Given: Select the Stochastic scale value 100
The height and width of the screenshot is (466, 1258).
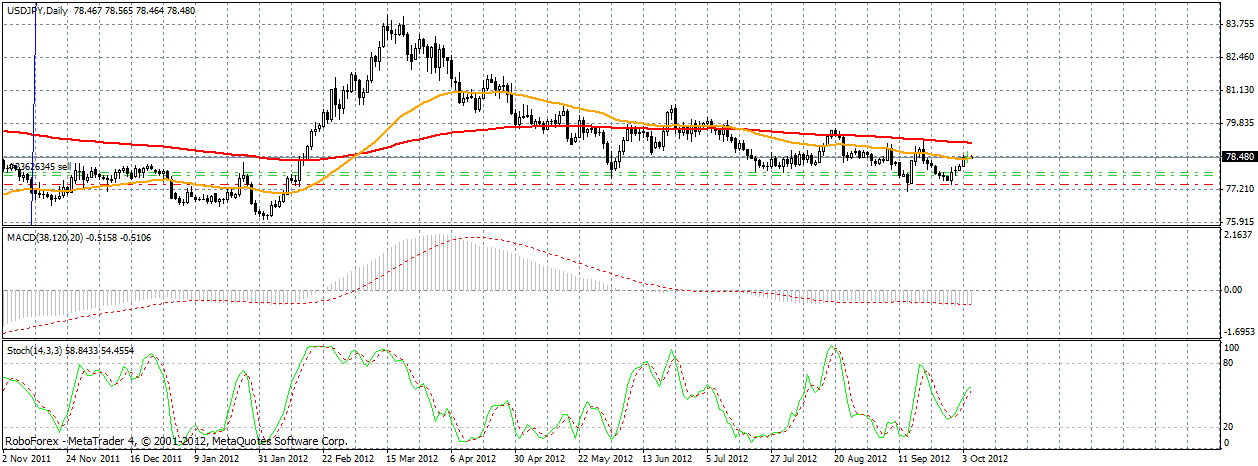Looking at the screenshot, I should coord(1232,348).
